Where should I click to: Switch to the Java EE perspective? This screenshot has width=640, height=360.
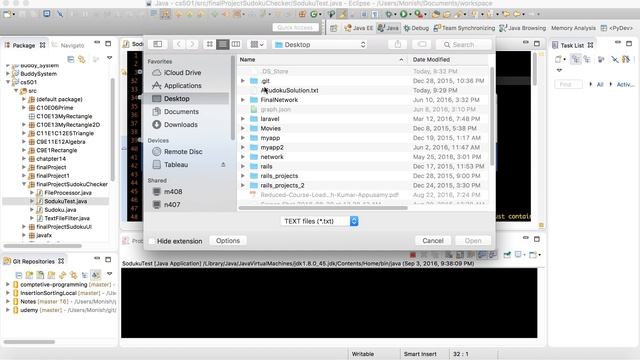(359, 28)
